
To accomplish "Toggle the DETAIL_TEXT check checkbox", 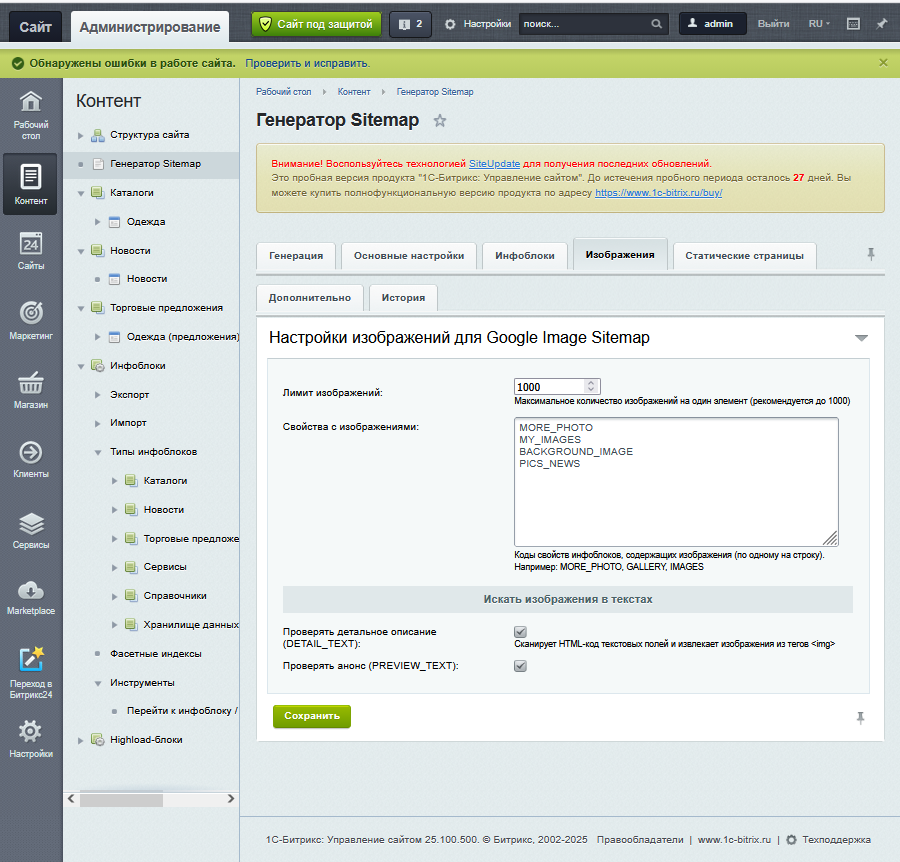I will 520,632.
